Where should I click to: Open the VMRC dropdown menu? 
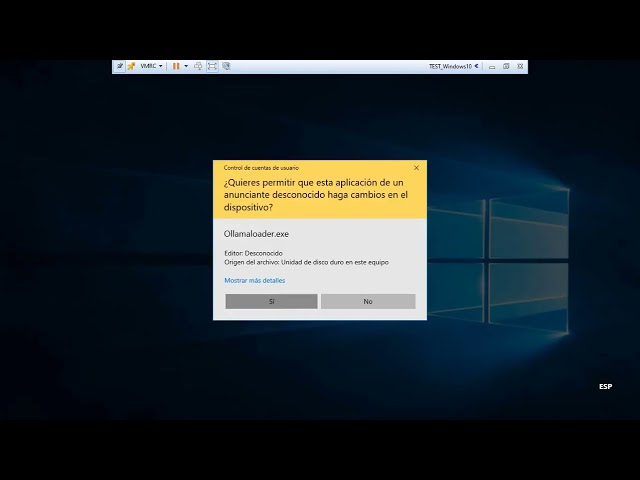click(x=151, y=66)
